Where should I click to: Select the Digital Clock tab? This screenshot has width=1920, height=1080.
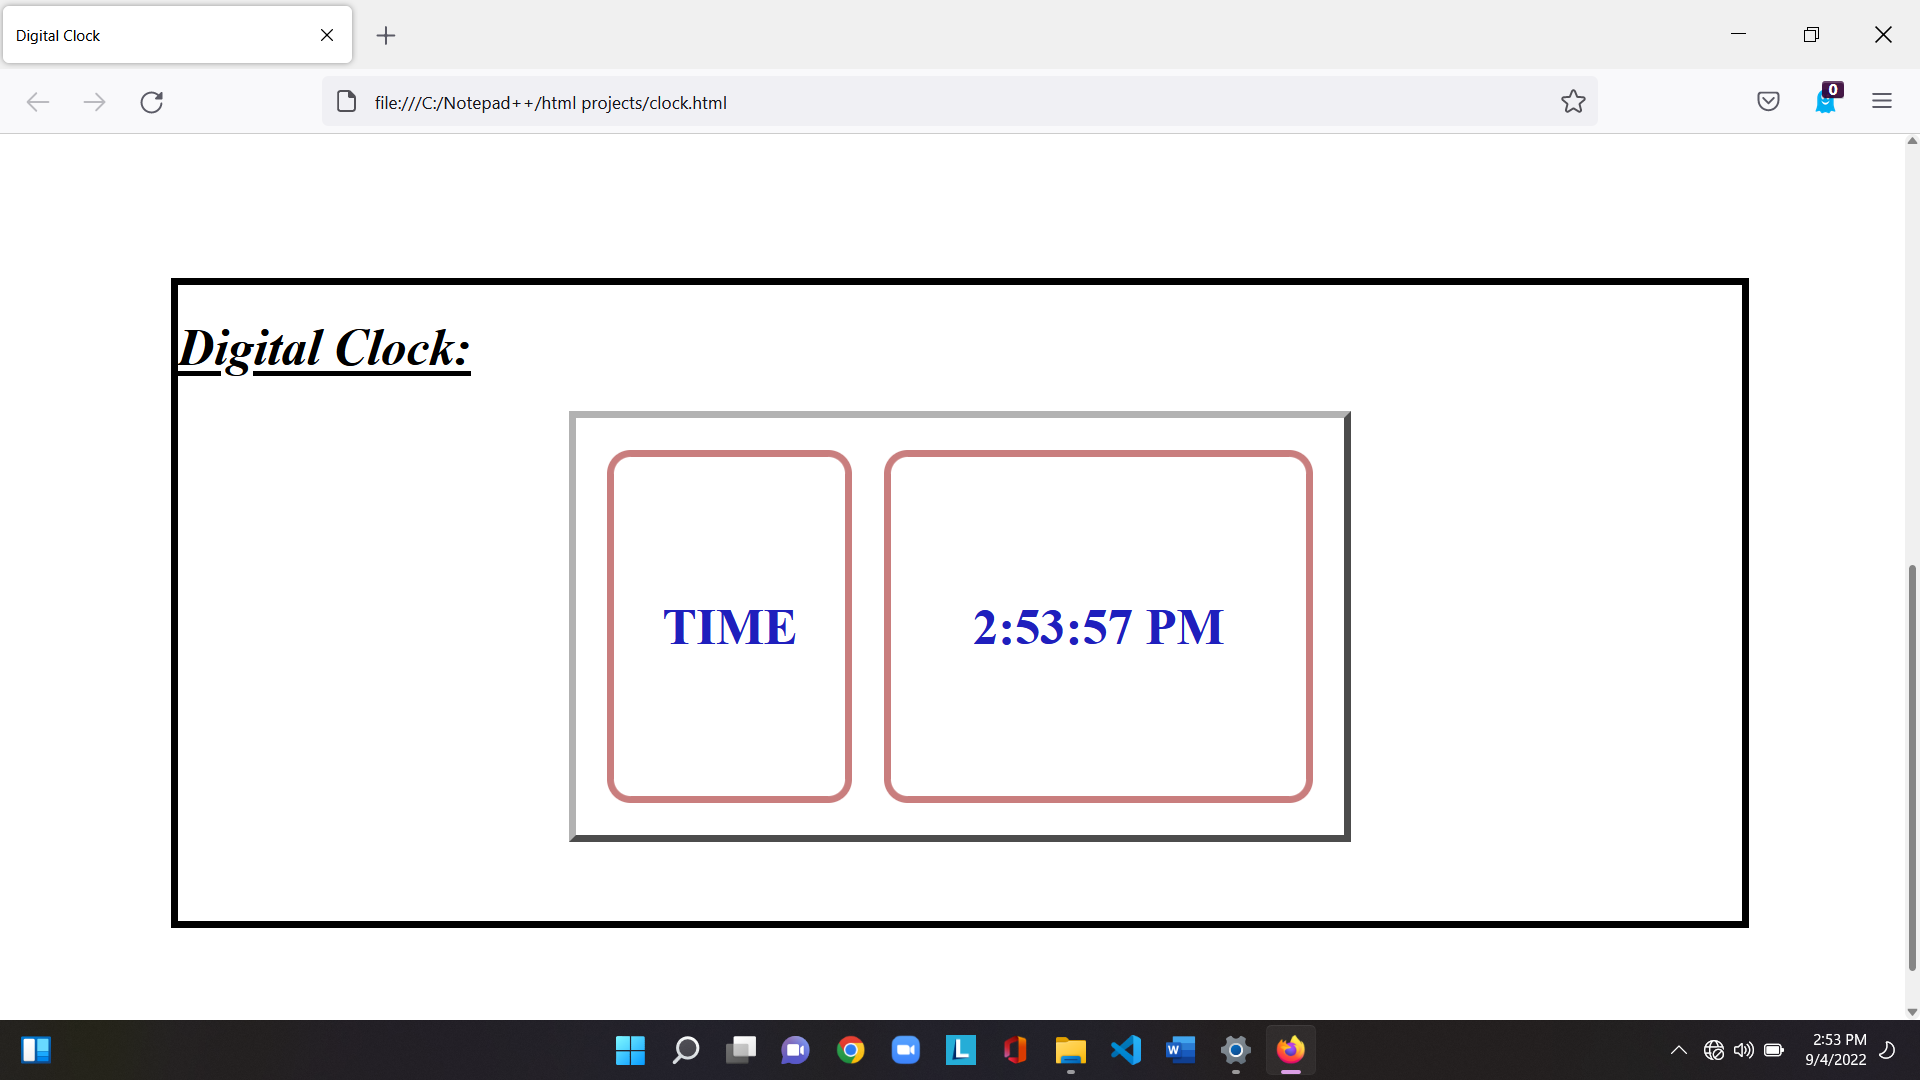[x=177, y=35]
